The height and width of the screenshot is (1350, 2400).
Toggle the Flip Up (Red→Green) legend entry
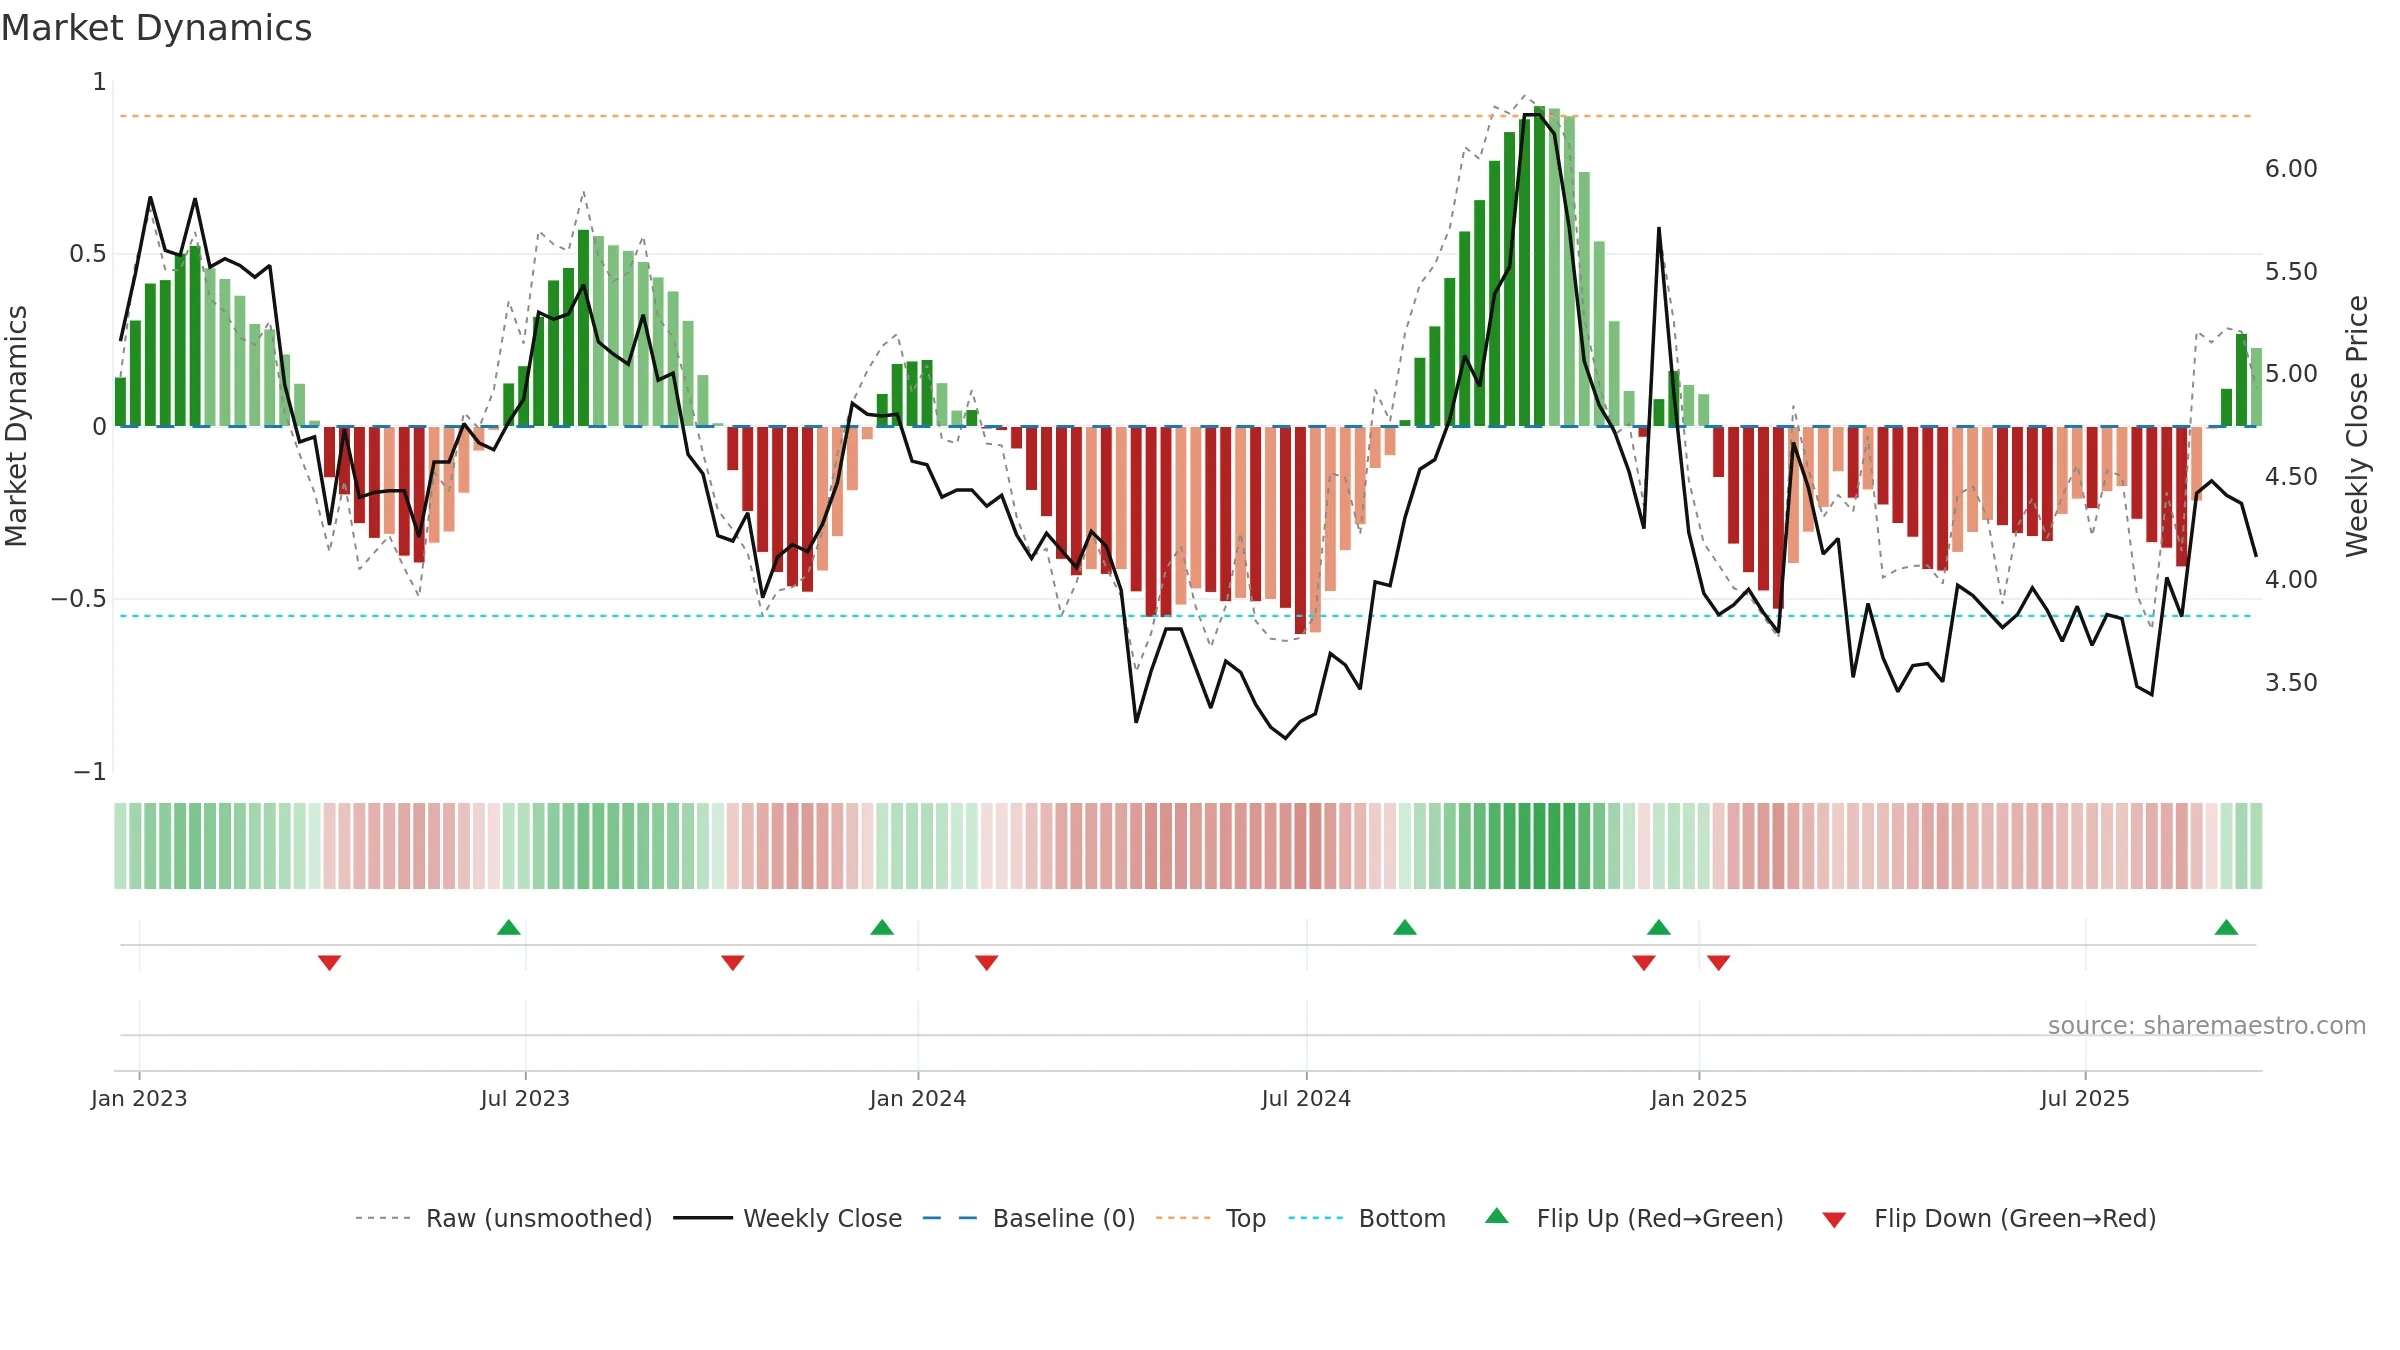pos(1634,1218)
